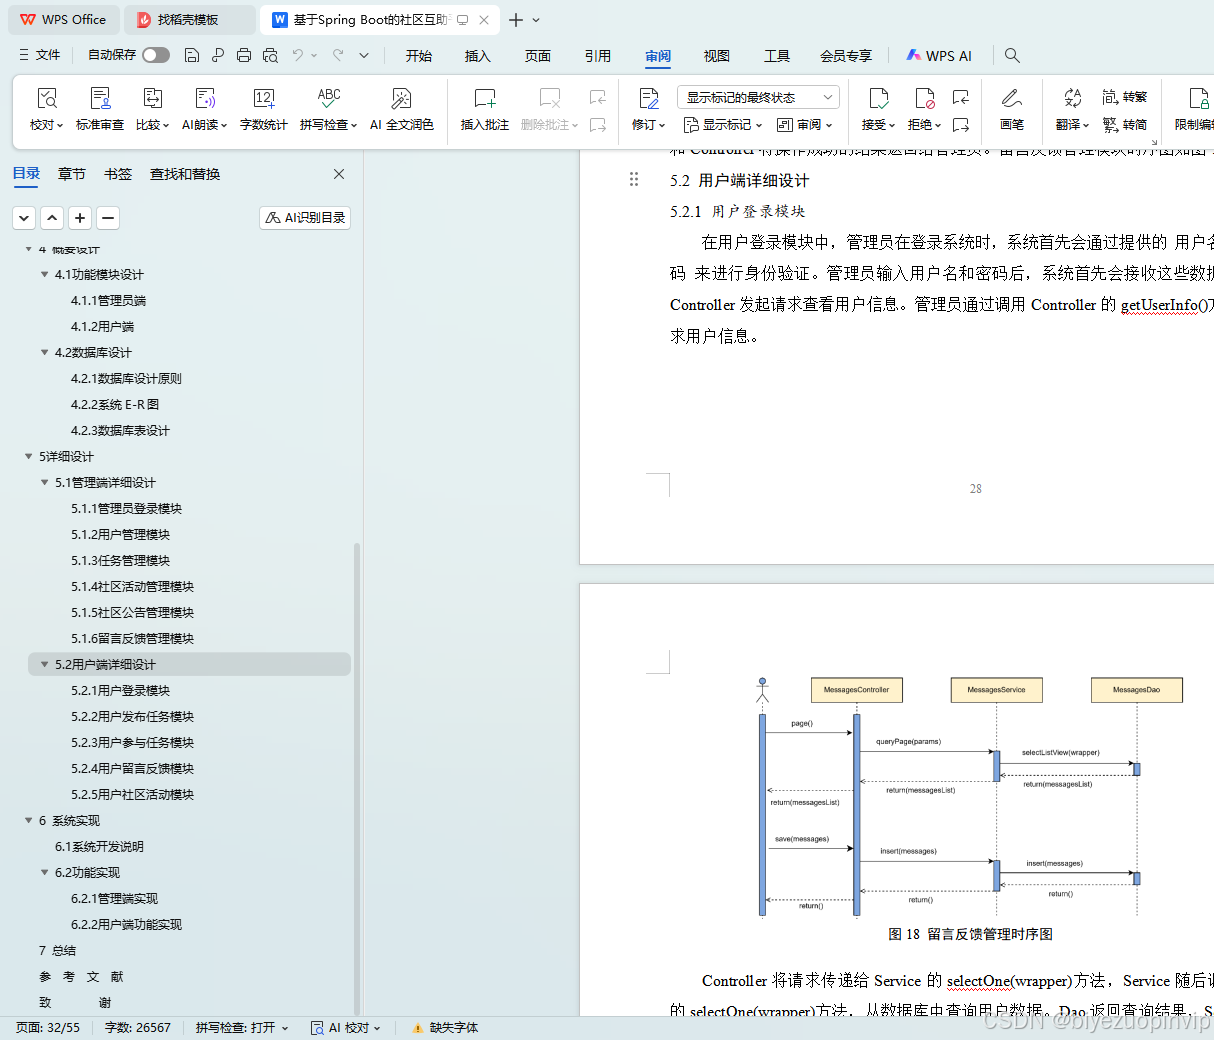Click the search magnifier icon in ribbon
The height and width of the screenshot is (1040, 1214).
pyautogui.click(x=1012, y=55)
